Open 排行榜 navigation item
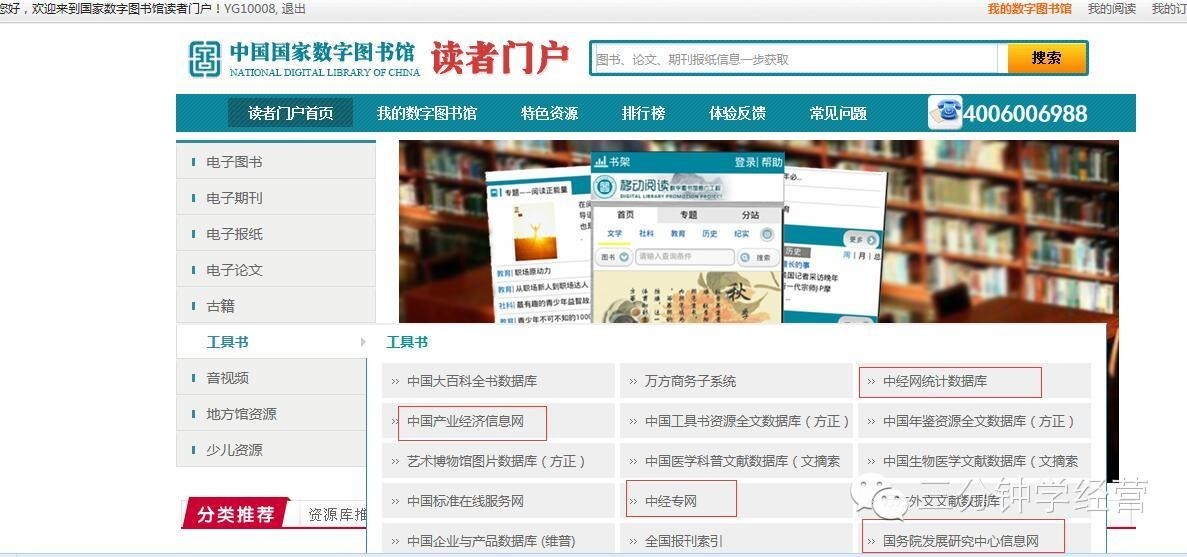The width and height of the screenshot is (1187, 557). point(643,114)
